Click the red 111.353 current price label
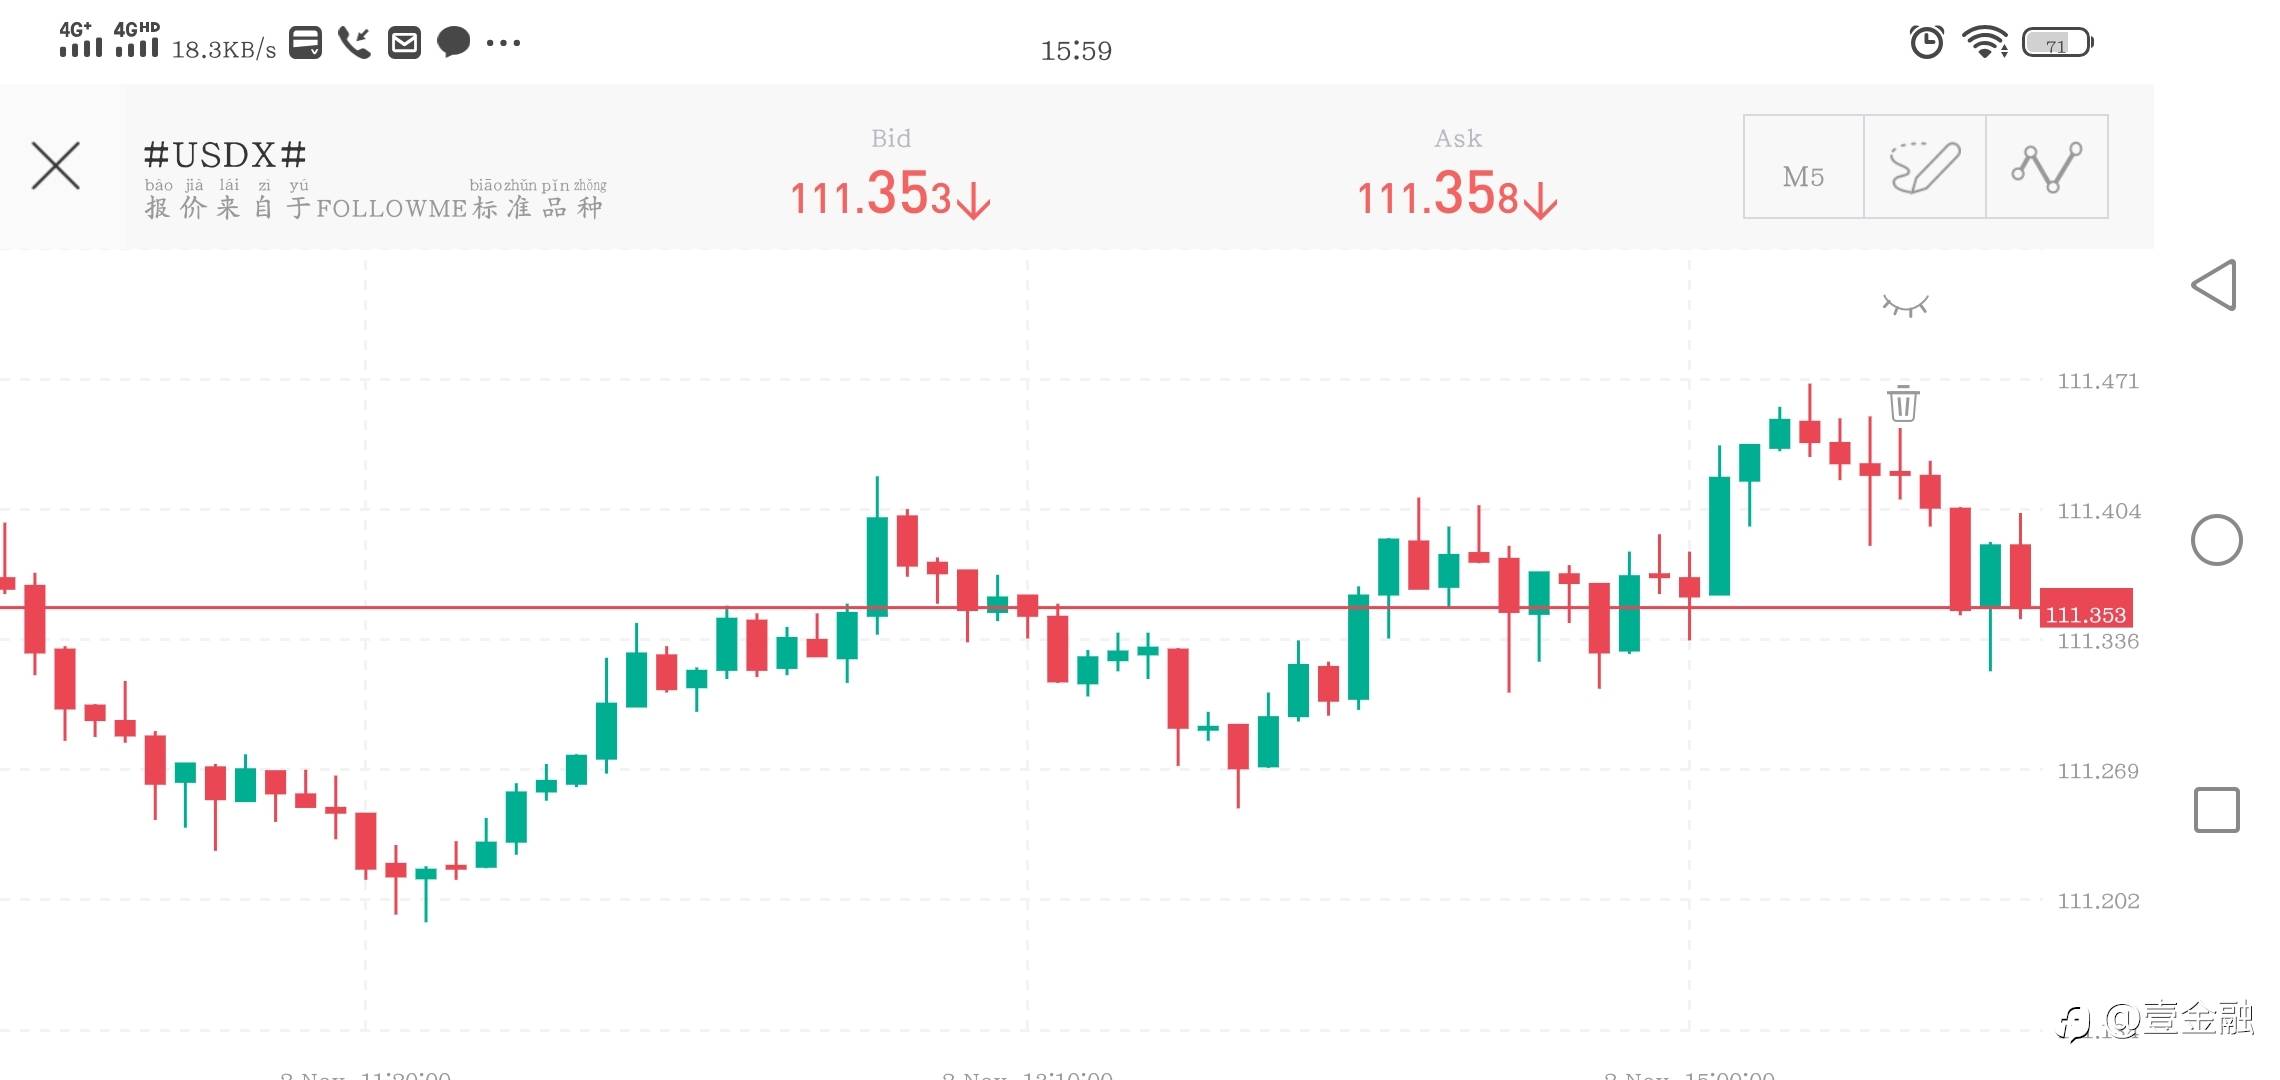This screenshot has height=1080, width=2280. (2085, 614)
